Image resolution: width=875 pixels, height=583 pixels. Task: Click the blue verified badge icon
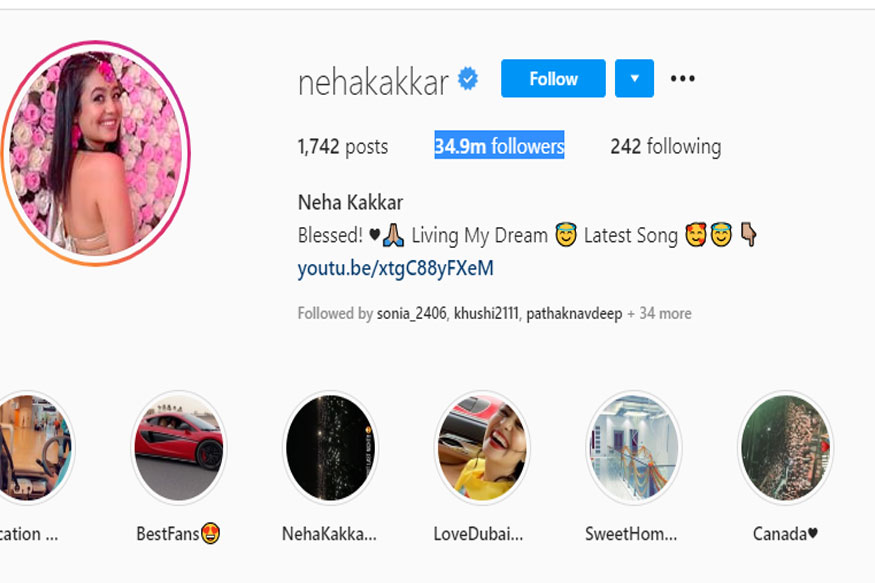click(x=468, y=79)
